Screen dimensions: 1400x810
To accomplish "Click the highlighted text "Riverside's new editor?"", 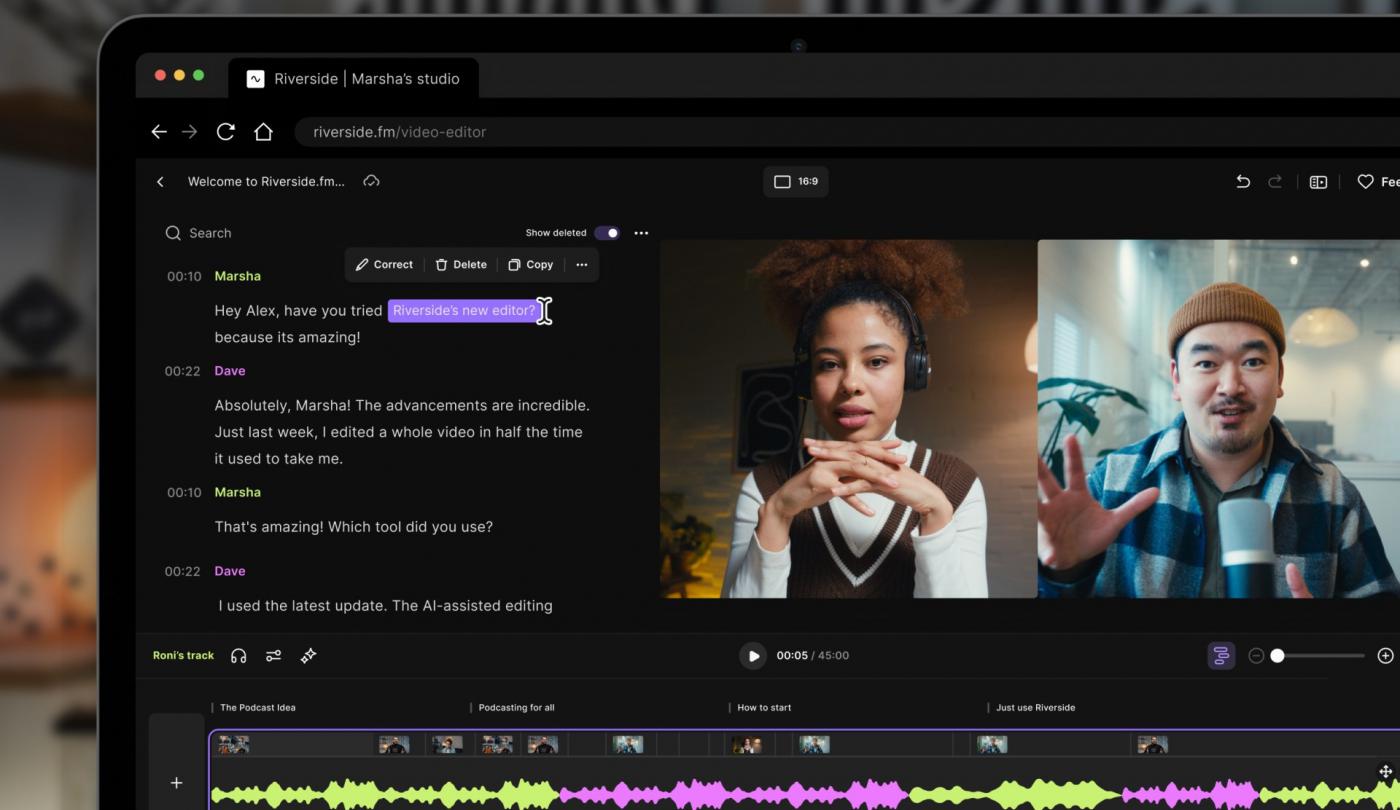I will pyautogui.click(x=464, y=310).
